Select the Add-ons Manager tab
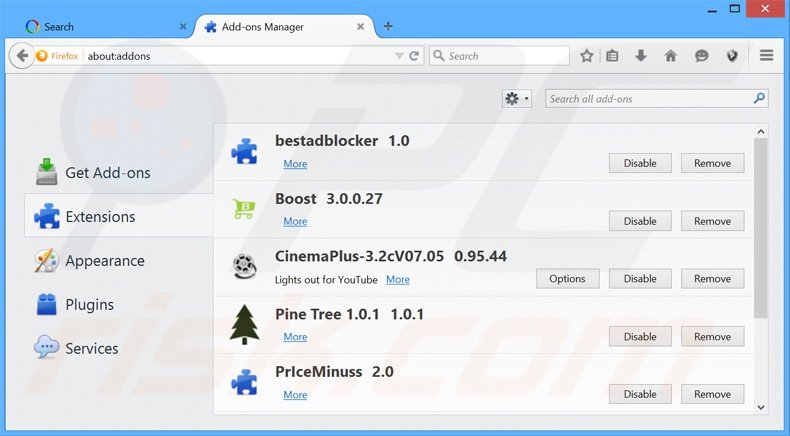Viewport: 790px width, 436px height. coord(285,27)
